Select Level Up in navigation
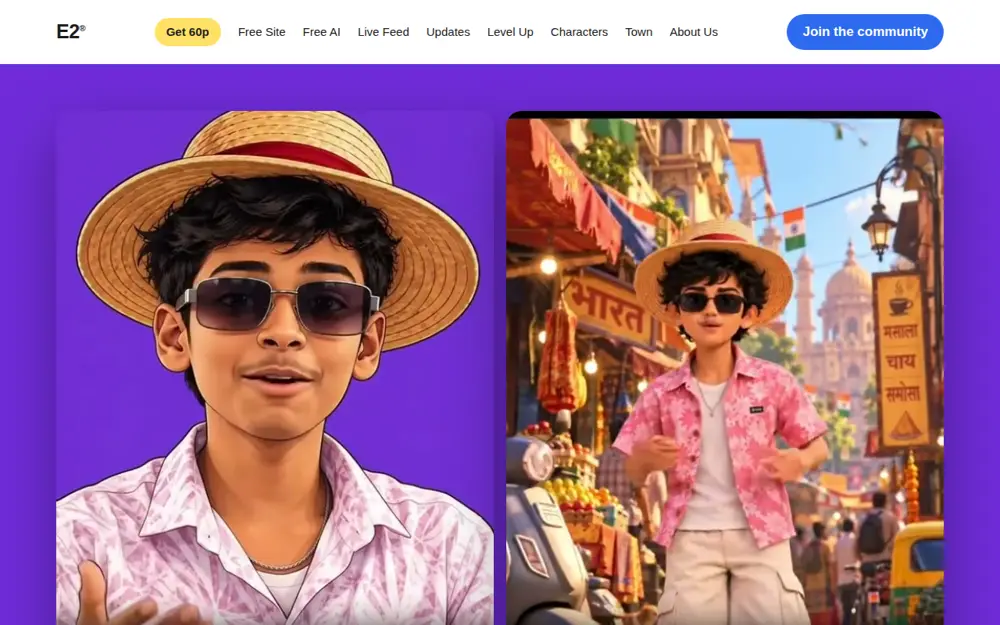This screenshot has height=625, width=1000. (x=510, y=32)
